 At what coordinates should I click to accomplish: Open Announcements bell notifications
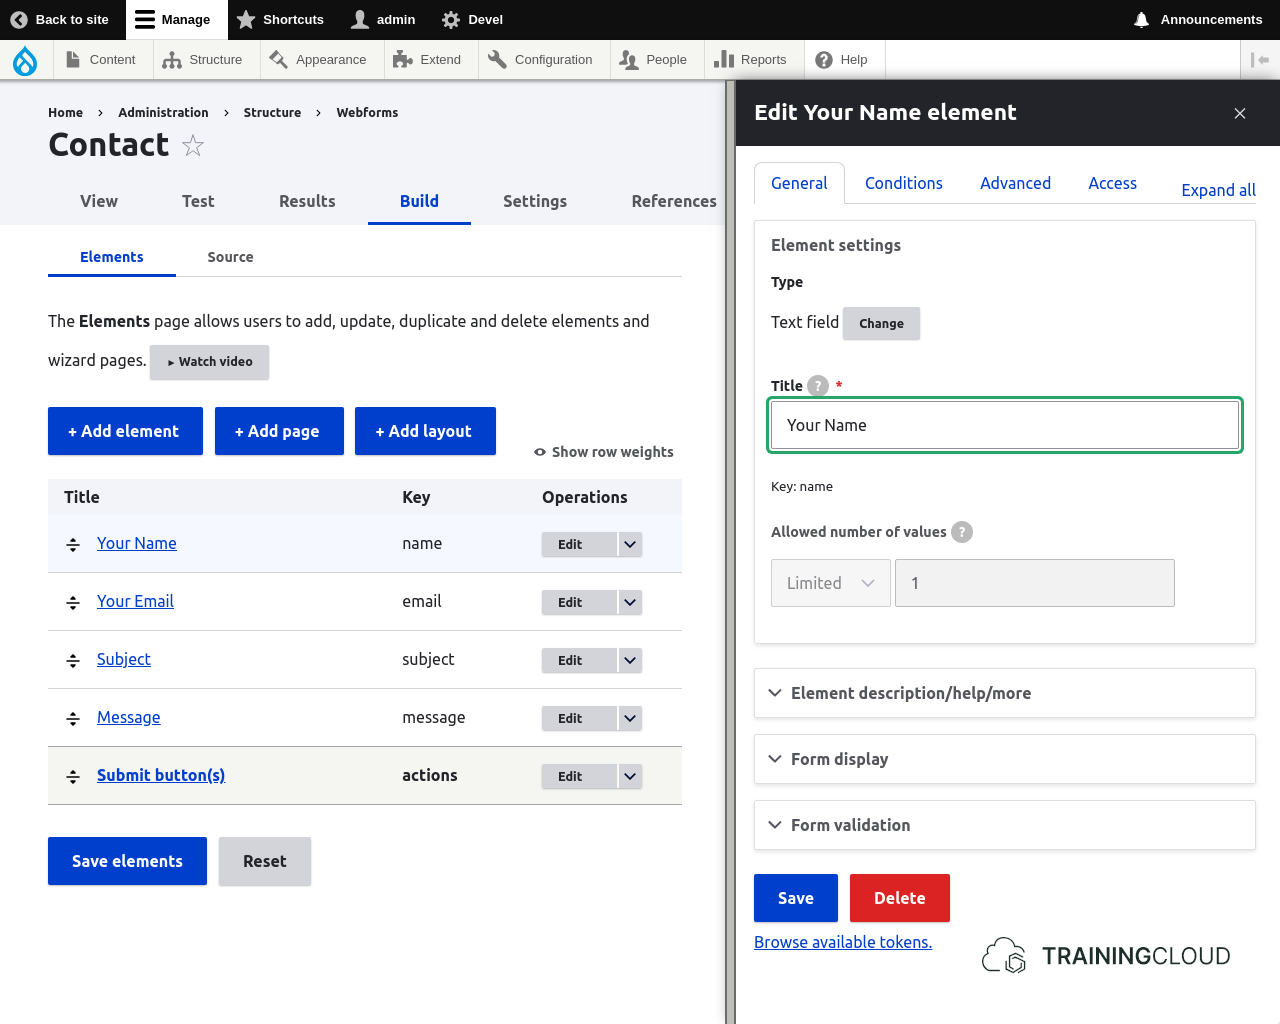coord(1198,20)
